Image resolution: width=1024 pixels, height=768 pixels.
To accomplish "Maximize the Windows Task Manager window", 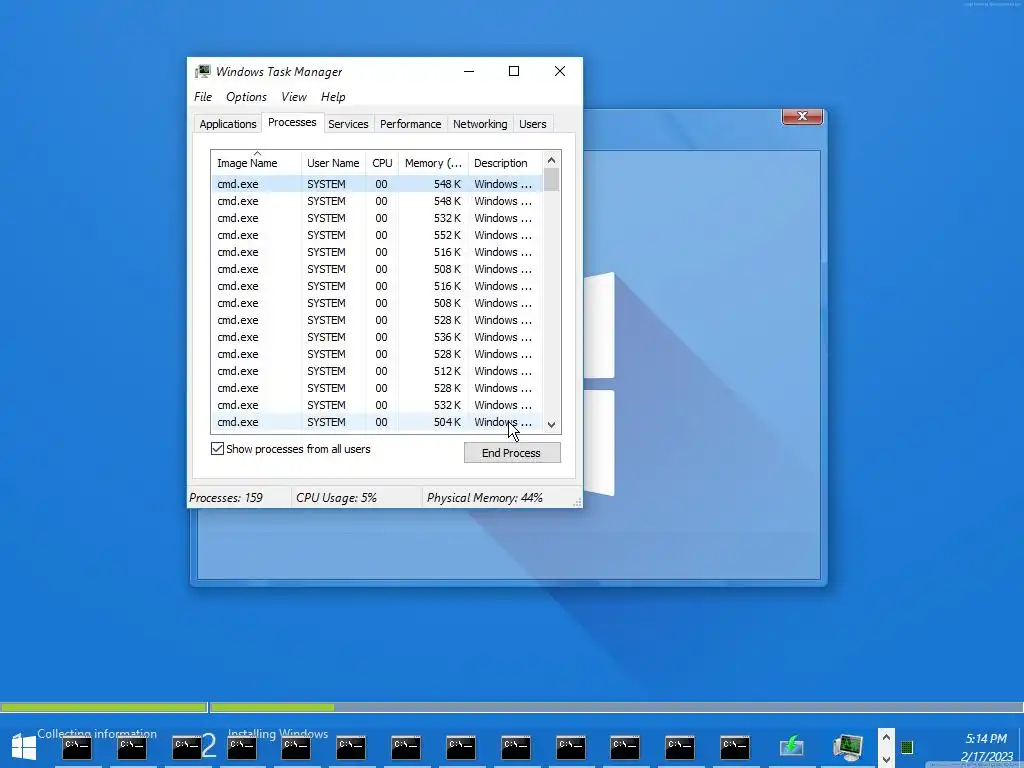I will (x=514, y=71).
